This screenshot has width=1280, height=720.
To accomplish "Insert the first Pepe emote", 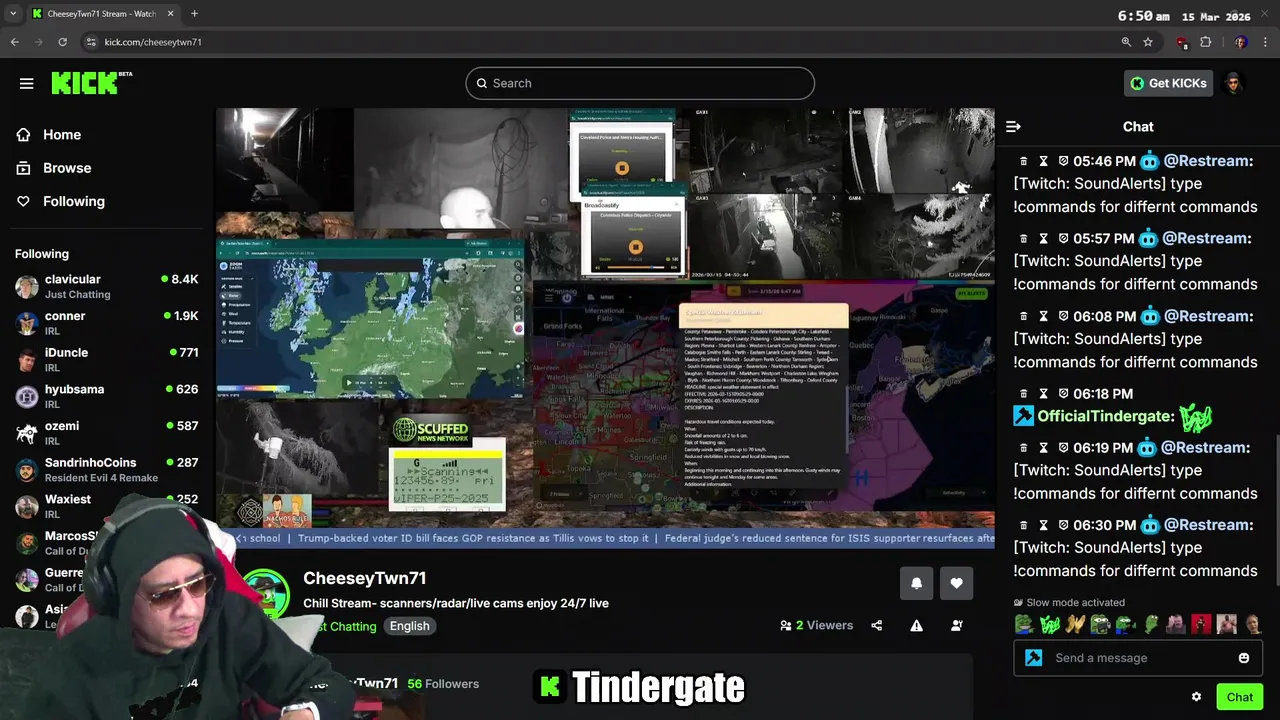I will pos(1024,625).
